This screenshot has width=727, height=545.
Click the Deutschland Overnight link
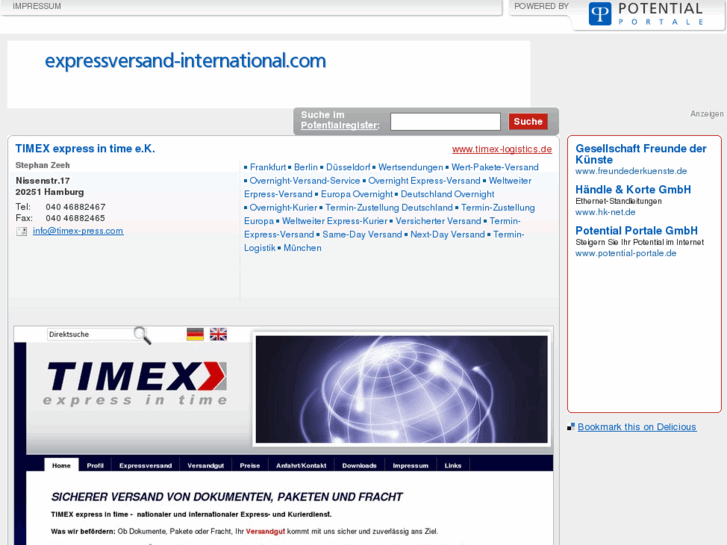click(447, 194)
